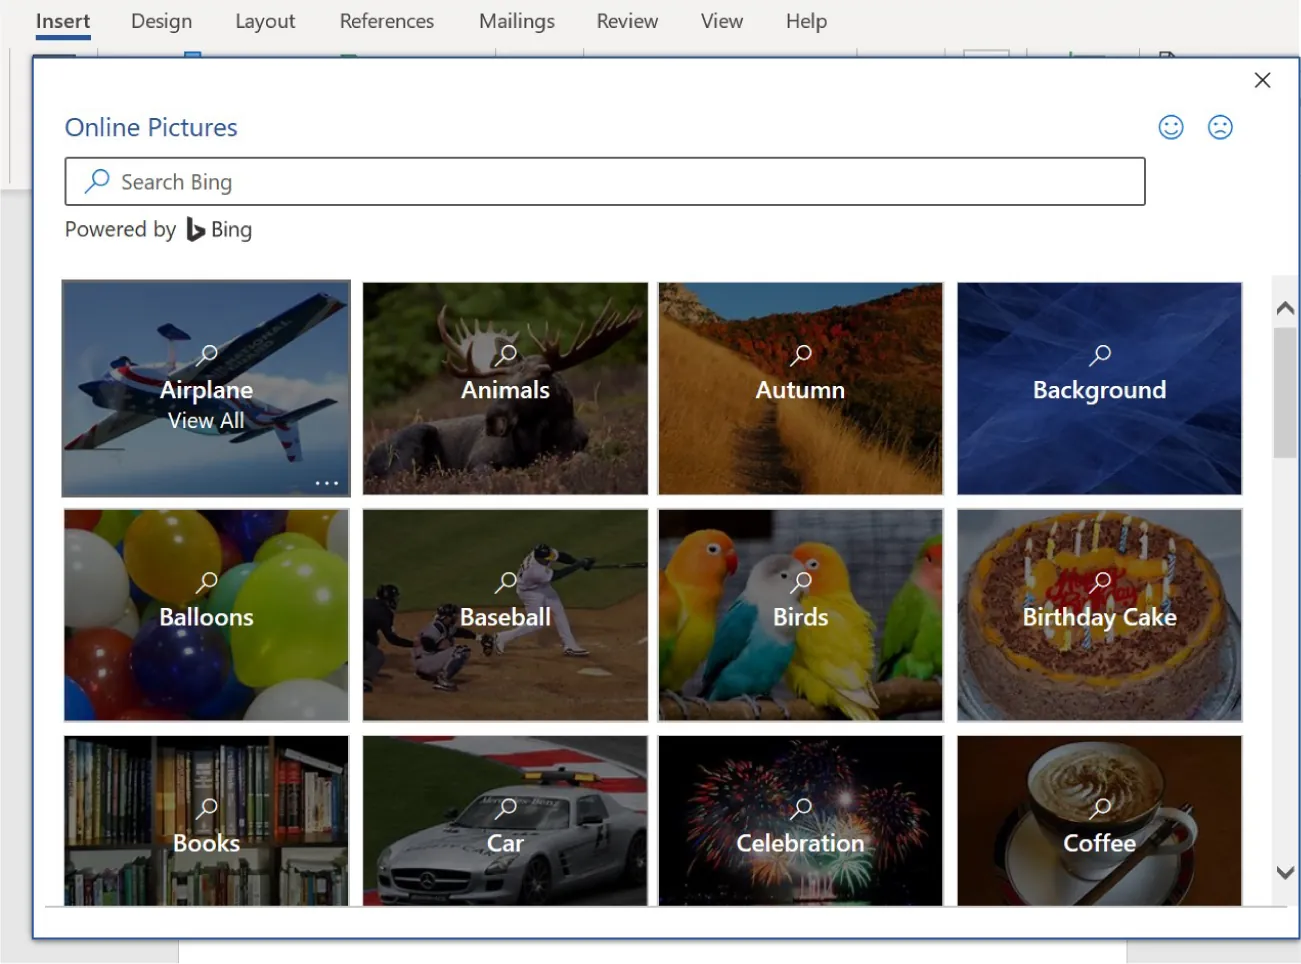The width and height of the screenshot is (1301, 964).
Task: Select the sad face feedback icon
Action: coord(1220,127)
